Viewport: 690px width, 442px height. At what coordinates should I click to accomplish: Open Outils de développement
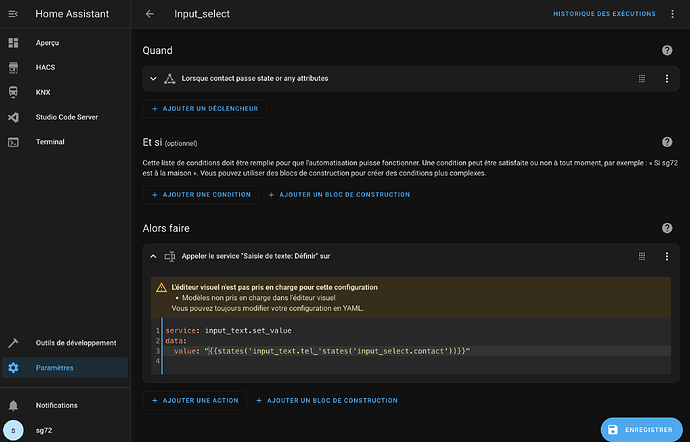pos(65,343)
